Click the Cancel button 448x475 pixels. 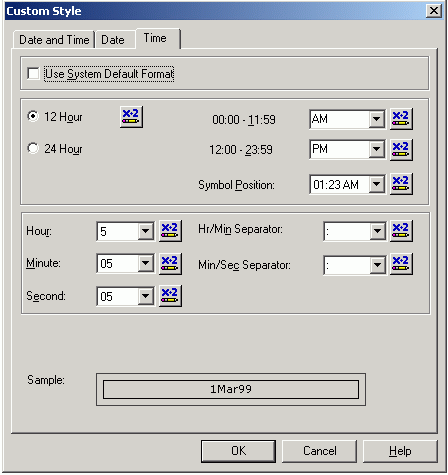pyautogui.click(x=320, y=451)
